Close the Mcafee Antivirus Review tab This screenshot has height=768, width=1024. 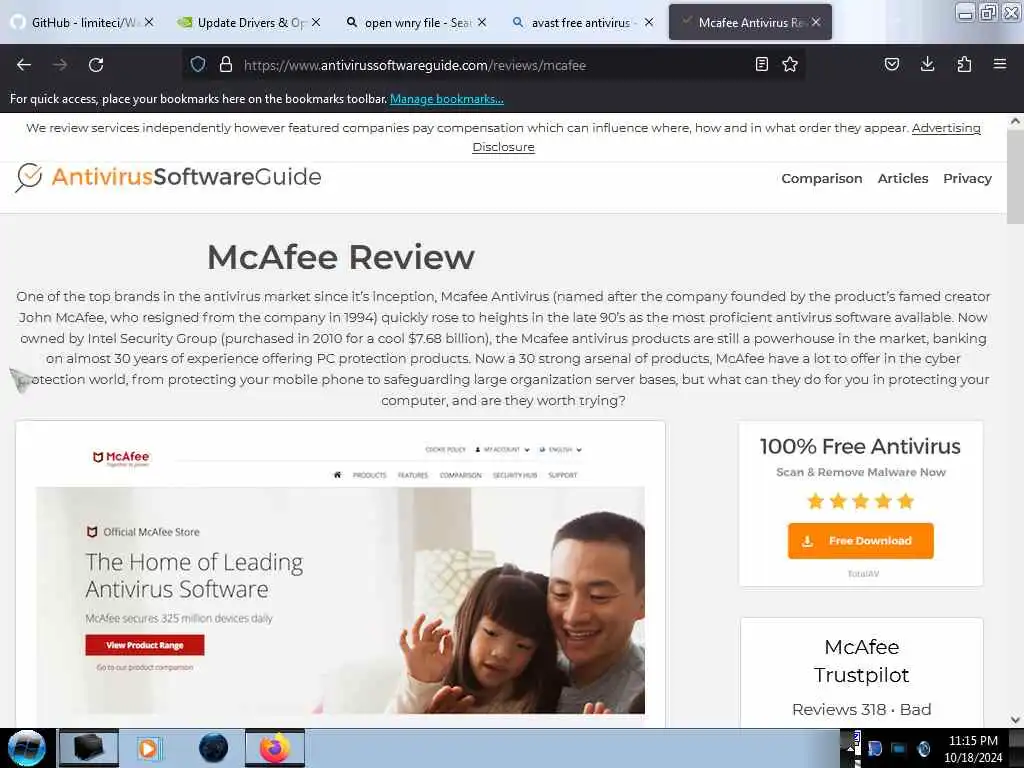pyautogui.click(x=816, y=22)
